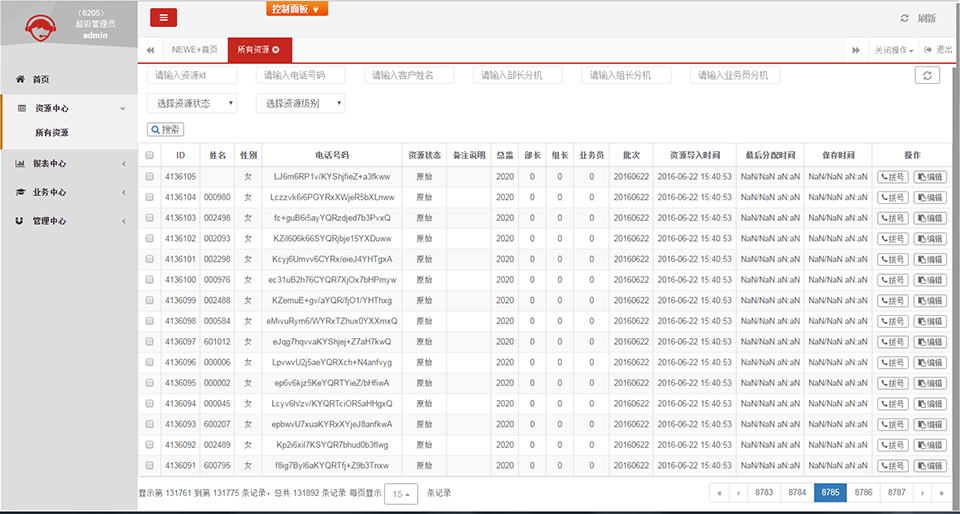Click the red hamburger menu button
Screen dimensions: 960x514
[x=163, y=18]
